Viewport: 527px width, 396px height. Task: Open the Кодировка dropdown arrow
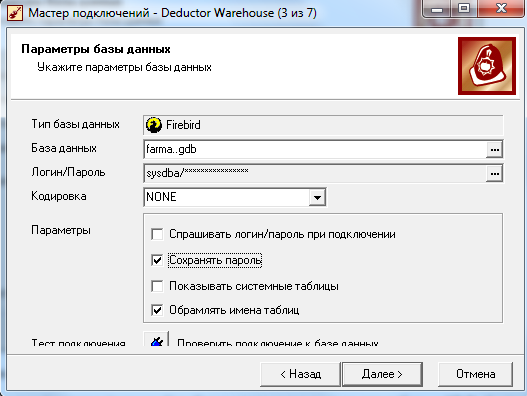tap(317, 197)
